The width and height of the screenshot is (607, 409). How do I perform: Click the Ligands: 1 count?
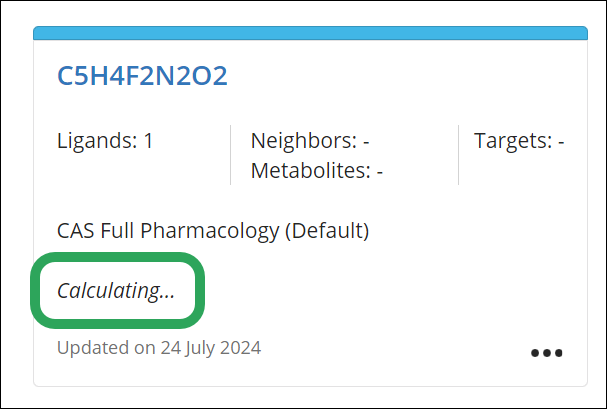point(105,141)
